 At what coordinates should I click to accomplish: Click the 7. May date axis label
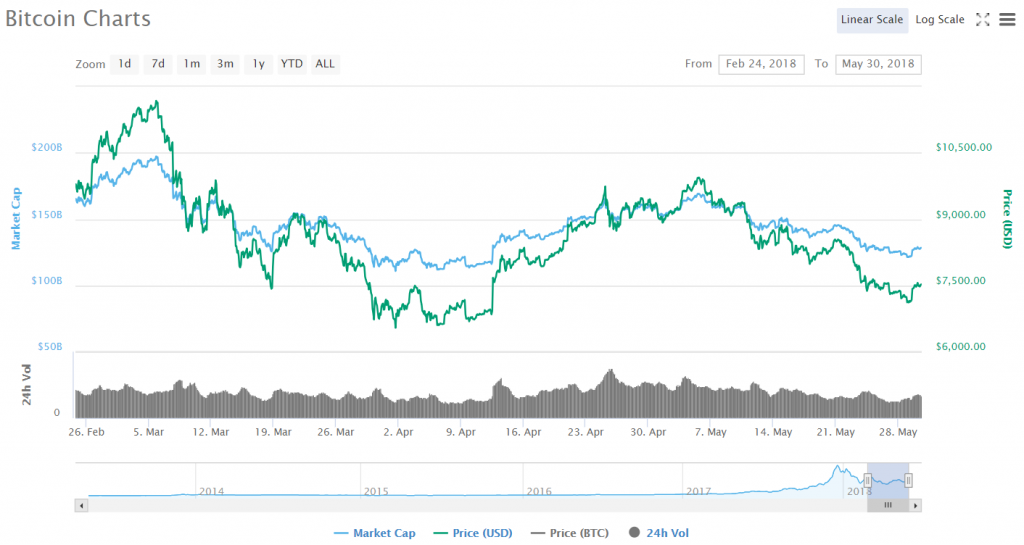[711, 432]
